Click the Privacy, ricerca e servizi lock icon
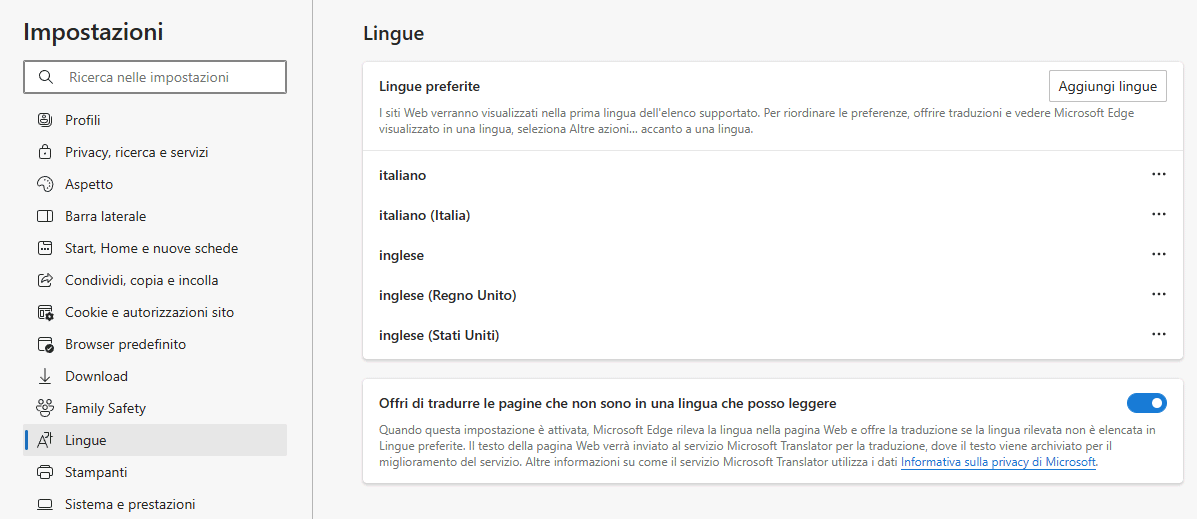 pyautogui.click(x=44, y=152)
